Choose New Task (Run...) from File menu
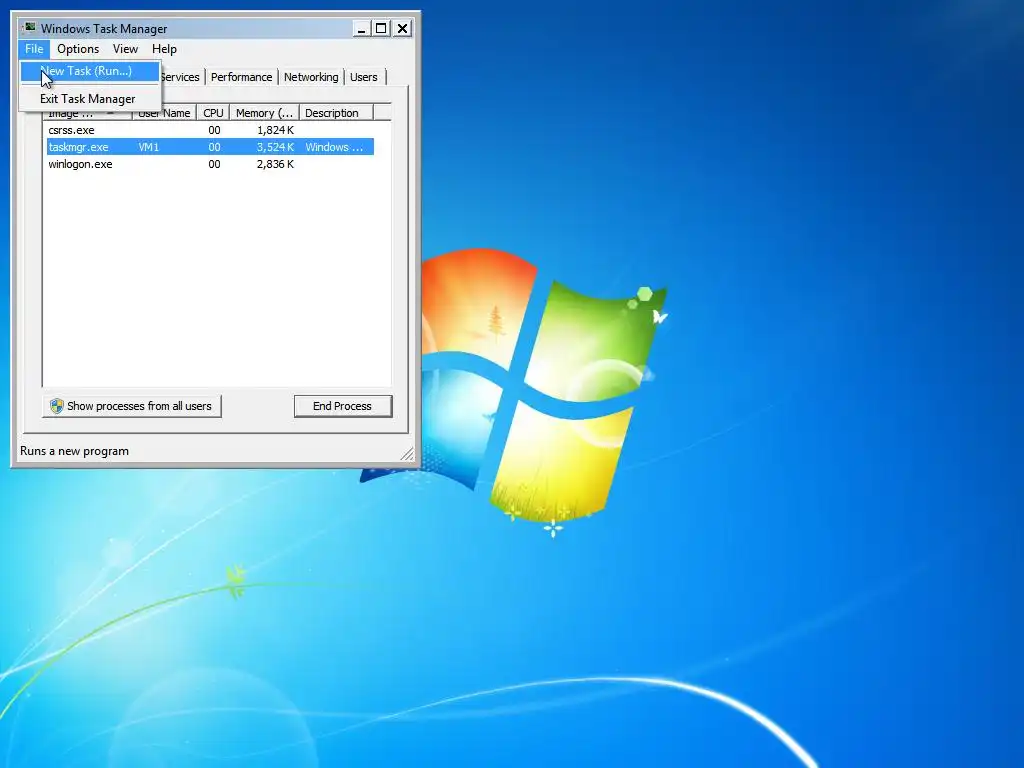The width and height of the screenshot is (1024, 768). 89,71
